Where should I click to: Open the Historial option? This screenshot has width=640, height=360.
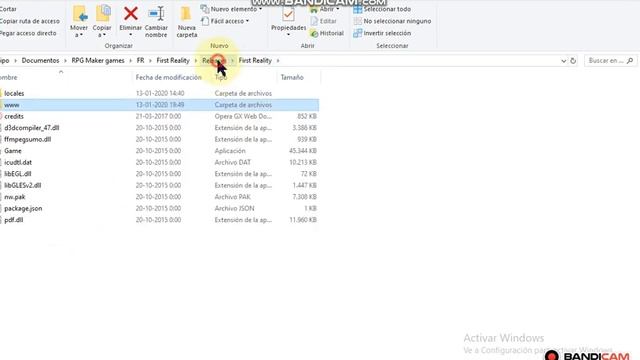coord(327,33)
